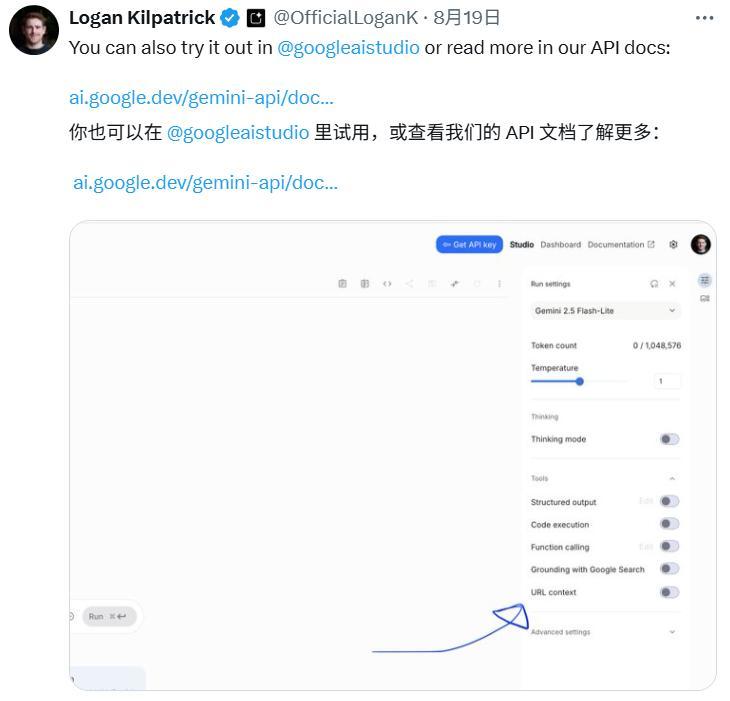Click Logan Kilpatrick's profile avatar
The image size is (730, 701).
click(x=34, y=30)
